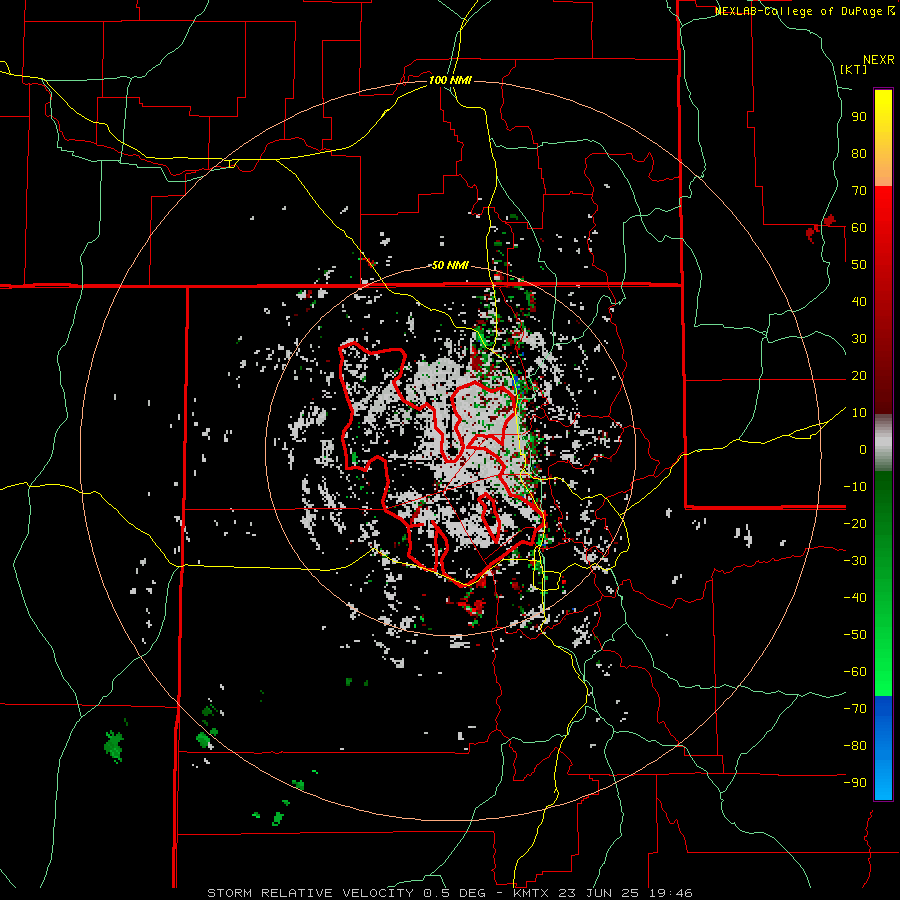Click the "-50" value on the color scale
The width and height of the screenshot is (900, 900).
(x=855, y=635)
